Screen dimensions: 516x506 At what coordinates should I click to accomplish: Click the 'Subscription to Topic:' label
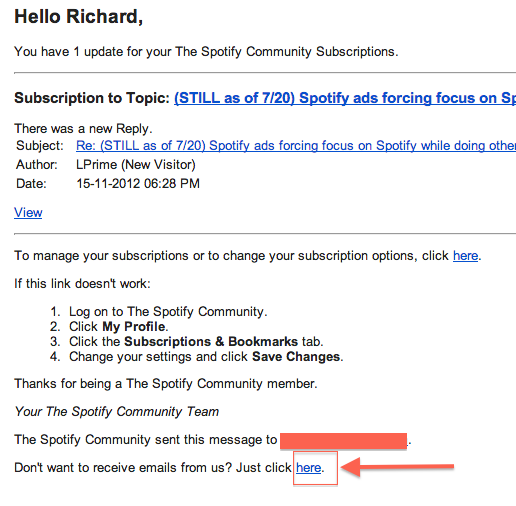[x=92, y=98]
